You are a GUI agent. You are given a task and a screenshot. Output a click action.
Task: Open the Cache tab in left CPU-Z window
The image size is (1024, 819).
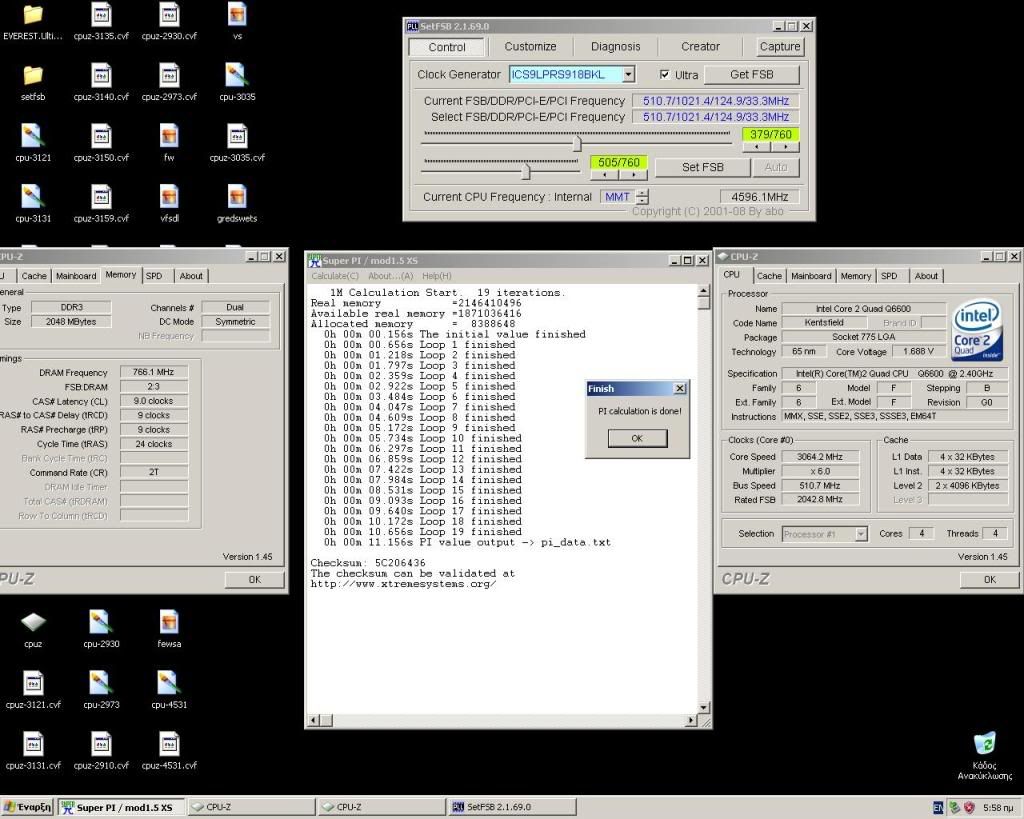tap(34, 276)
